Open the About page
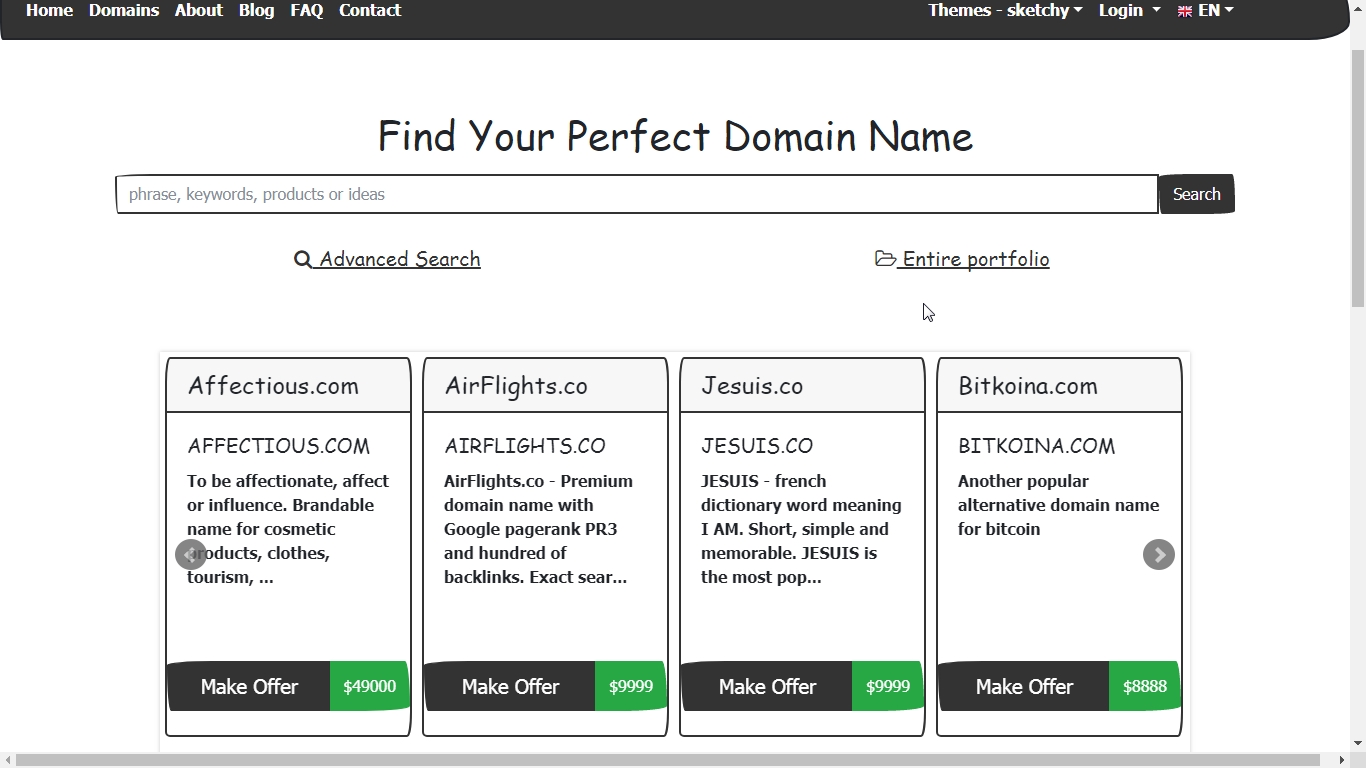 coord(199,10)
